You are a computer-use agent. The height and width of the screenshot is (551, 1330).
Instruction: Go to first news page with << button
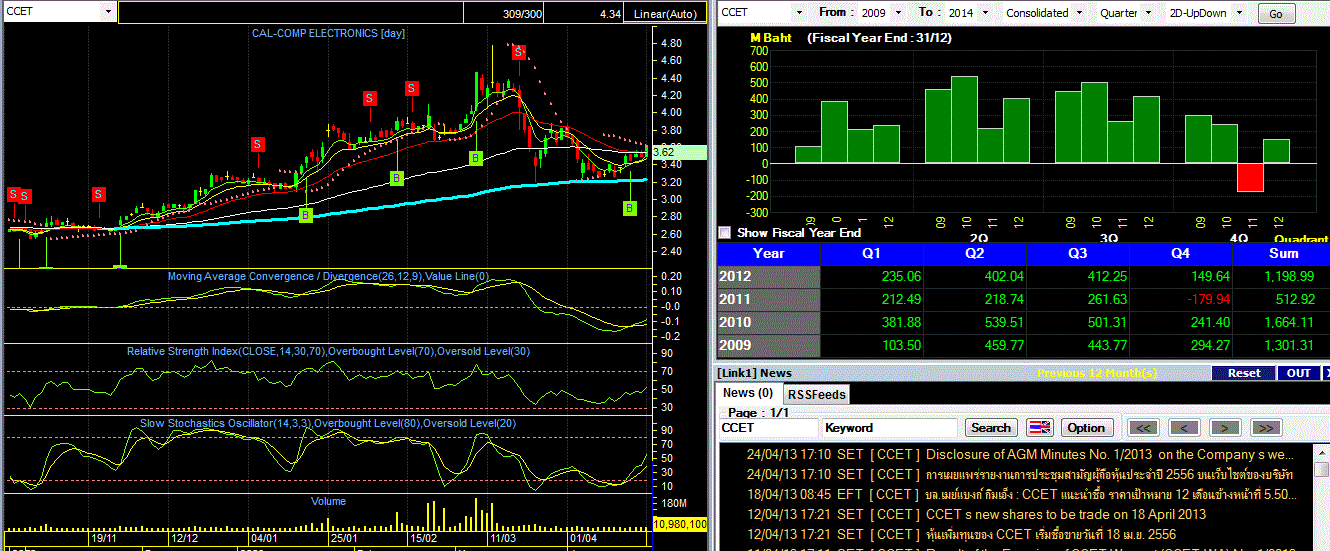(x=1144, y=427)
